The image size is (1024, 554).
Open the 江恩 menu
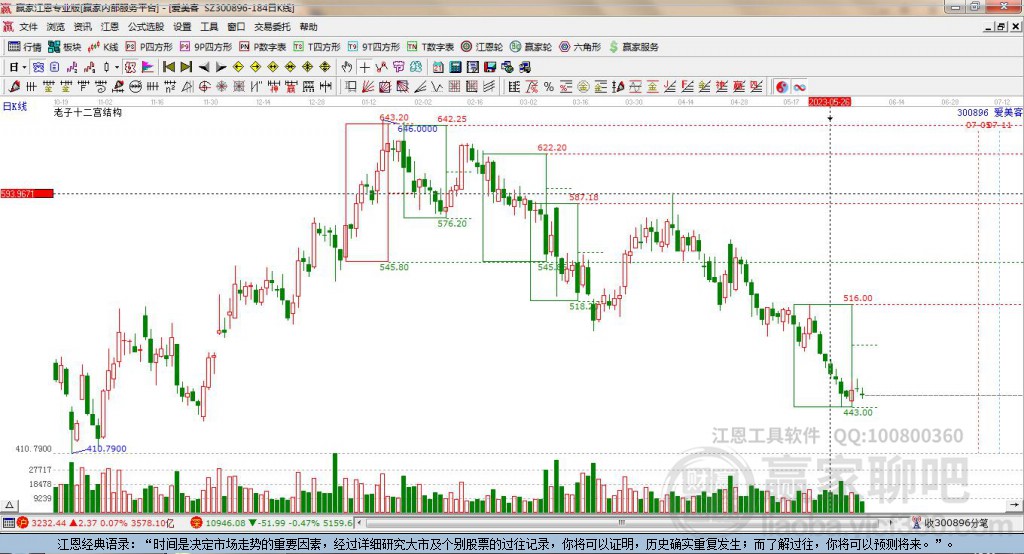tap(110, 27)
